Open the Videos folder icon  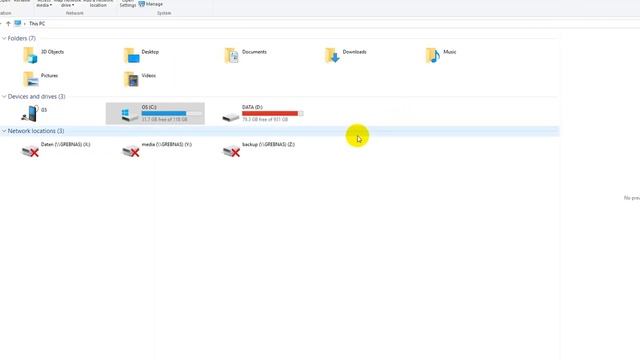(131, 79)
